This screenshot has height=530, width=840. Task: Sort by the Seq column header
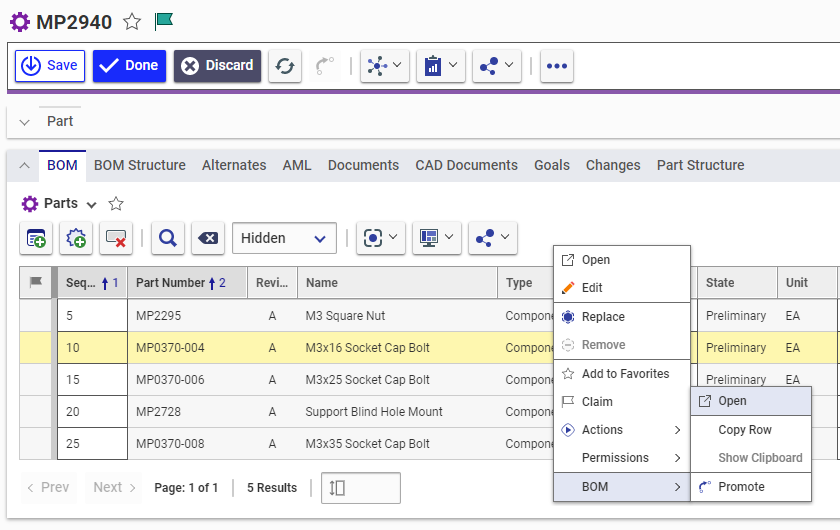pyautogui.click(x=92, y=282)
